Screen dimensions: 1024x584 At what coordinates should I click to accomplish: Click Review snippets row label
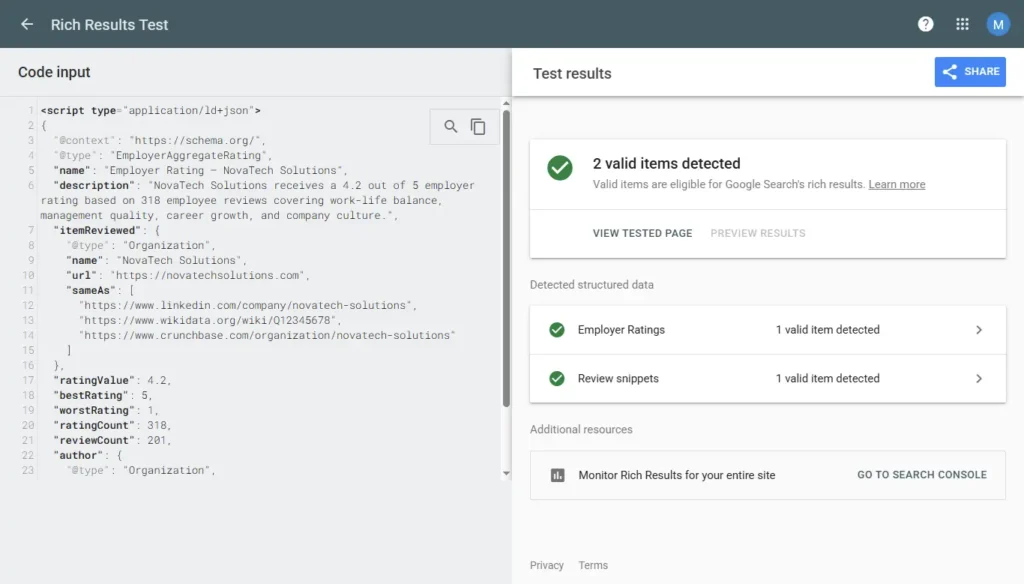[618, 378]
